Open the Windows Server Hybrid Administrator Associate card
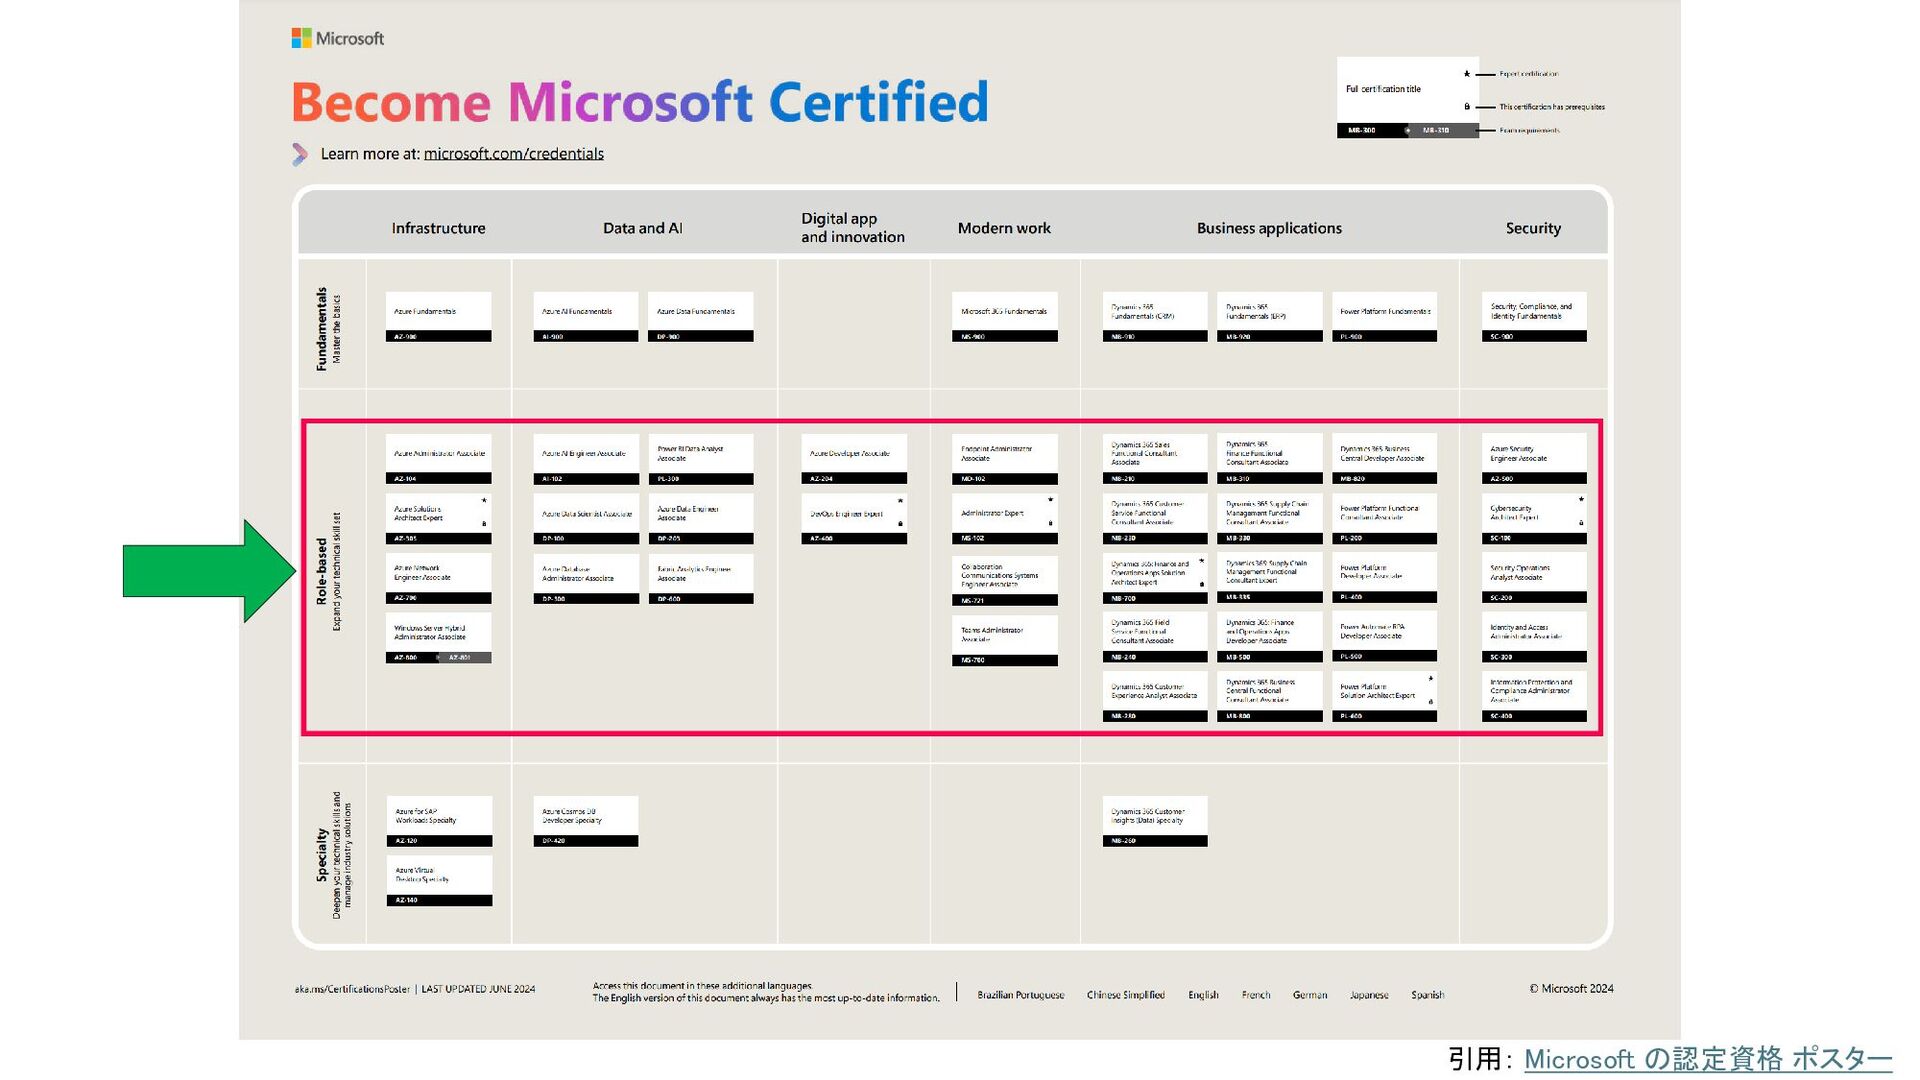The width and height of the screenshot is (1920, 1080). point(438,638)
